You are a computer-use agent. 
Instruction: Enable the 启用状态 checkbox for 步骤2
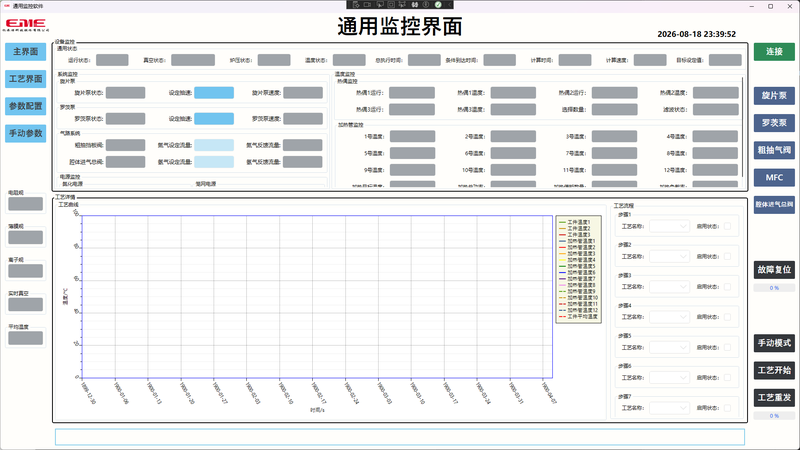click(728, 257)
